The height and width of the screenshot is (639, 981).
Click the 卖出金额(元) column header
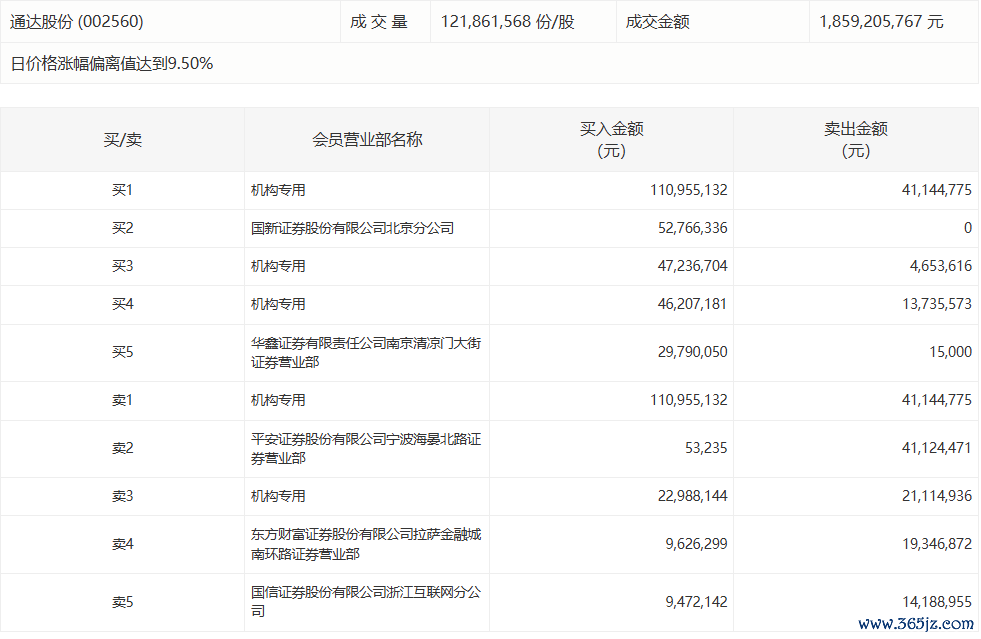856,140
